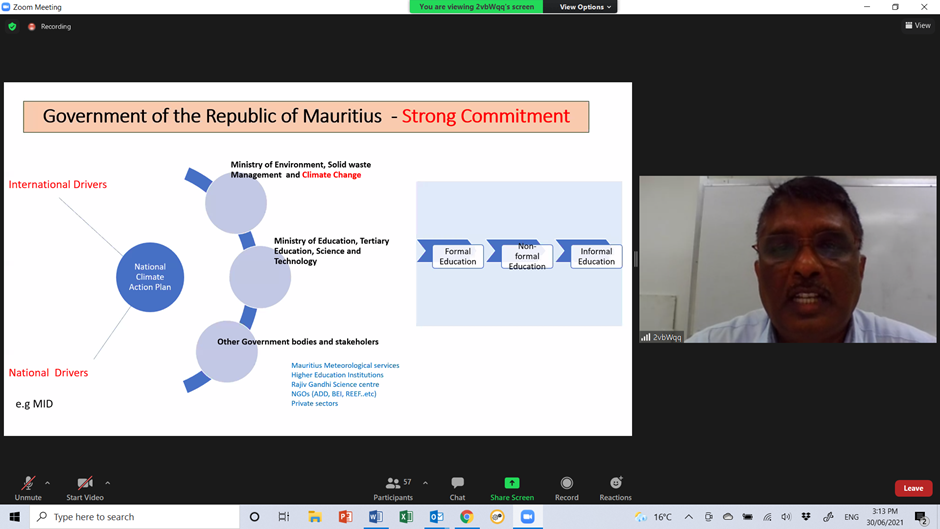Image resolution: width=940 pixels, height=529 pixels.
Task: Click the green encryption shield icon
Action: coord(12,27)
